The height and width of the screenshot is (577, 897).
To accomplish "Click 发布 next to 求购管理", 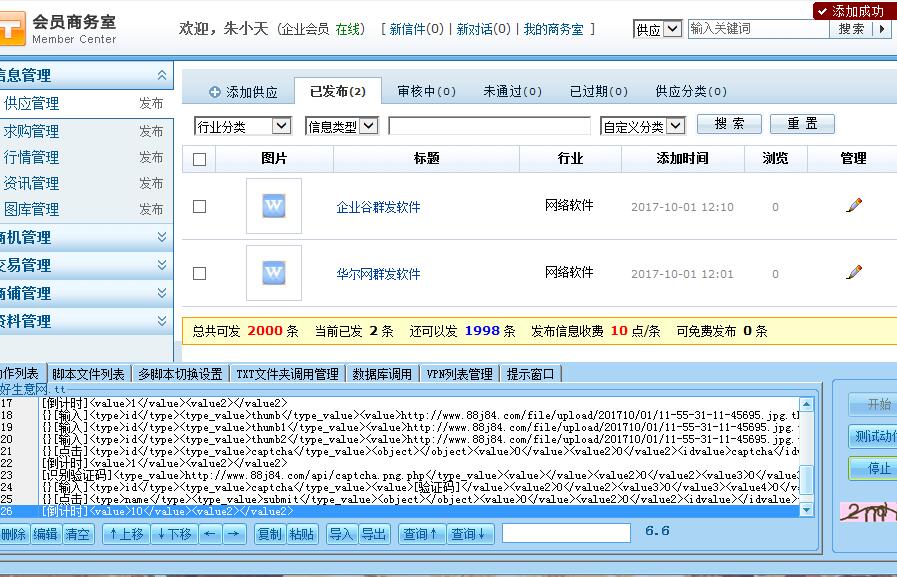I will 151,131.
